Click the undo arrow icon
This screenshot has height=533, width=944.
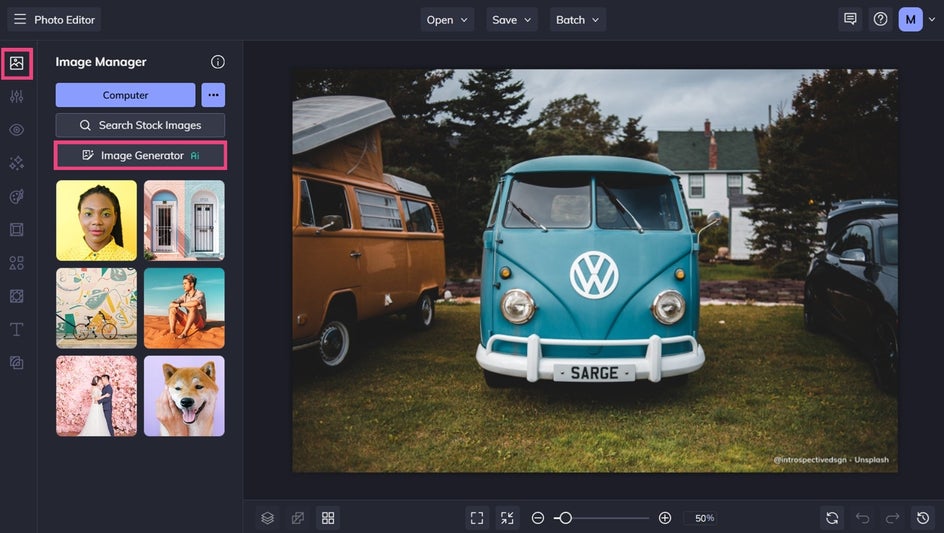862,518
